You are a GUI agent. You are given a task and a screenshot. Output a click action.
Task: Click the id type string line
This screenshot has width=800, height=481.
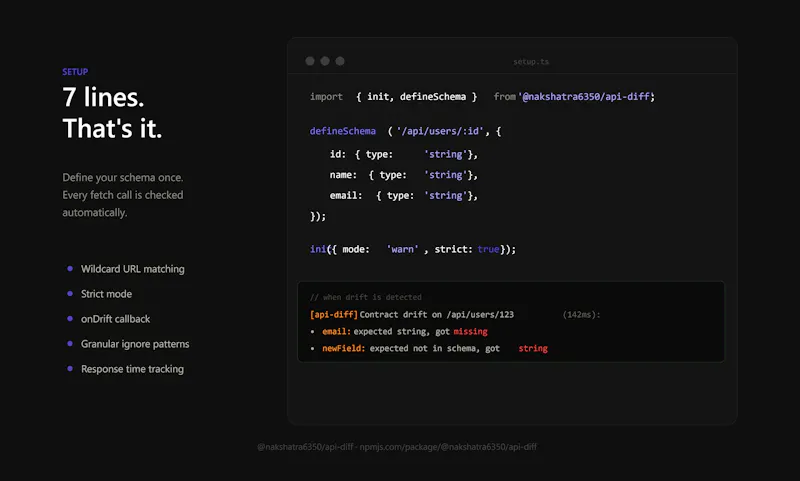tap(404, 154)
